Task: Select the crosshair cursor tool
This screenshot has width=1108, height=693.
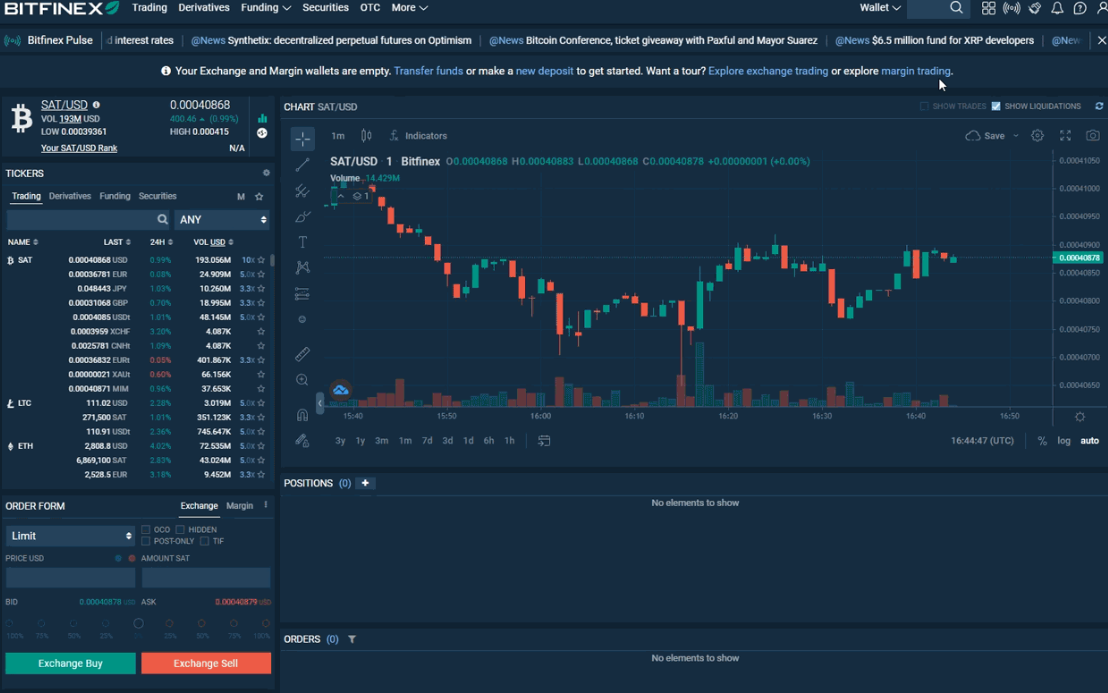Action: coord(302,139)
